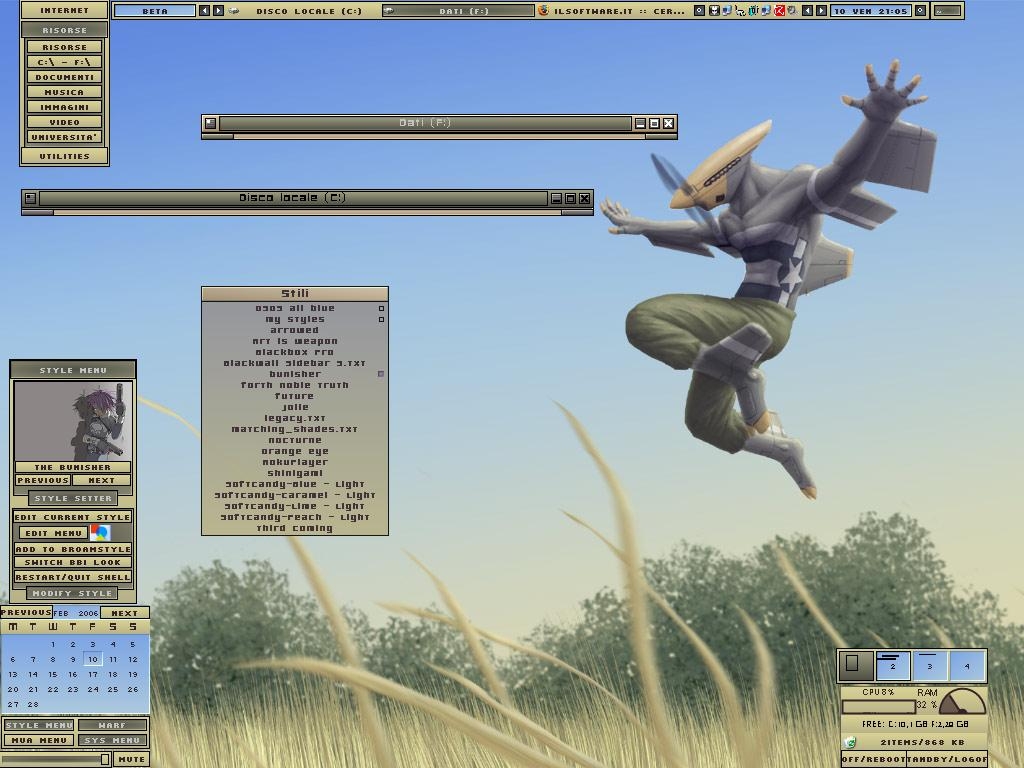The image size is (1024, 768).
Task: Open the Musica folder button
Action: [64, 92]
